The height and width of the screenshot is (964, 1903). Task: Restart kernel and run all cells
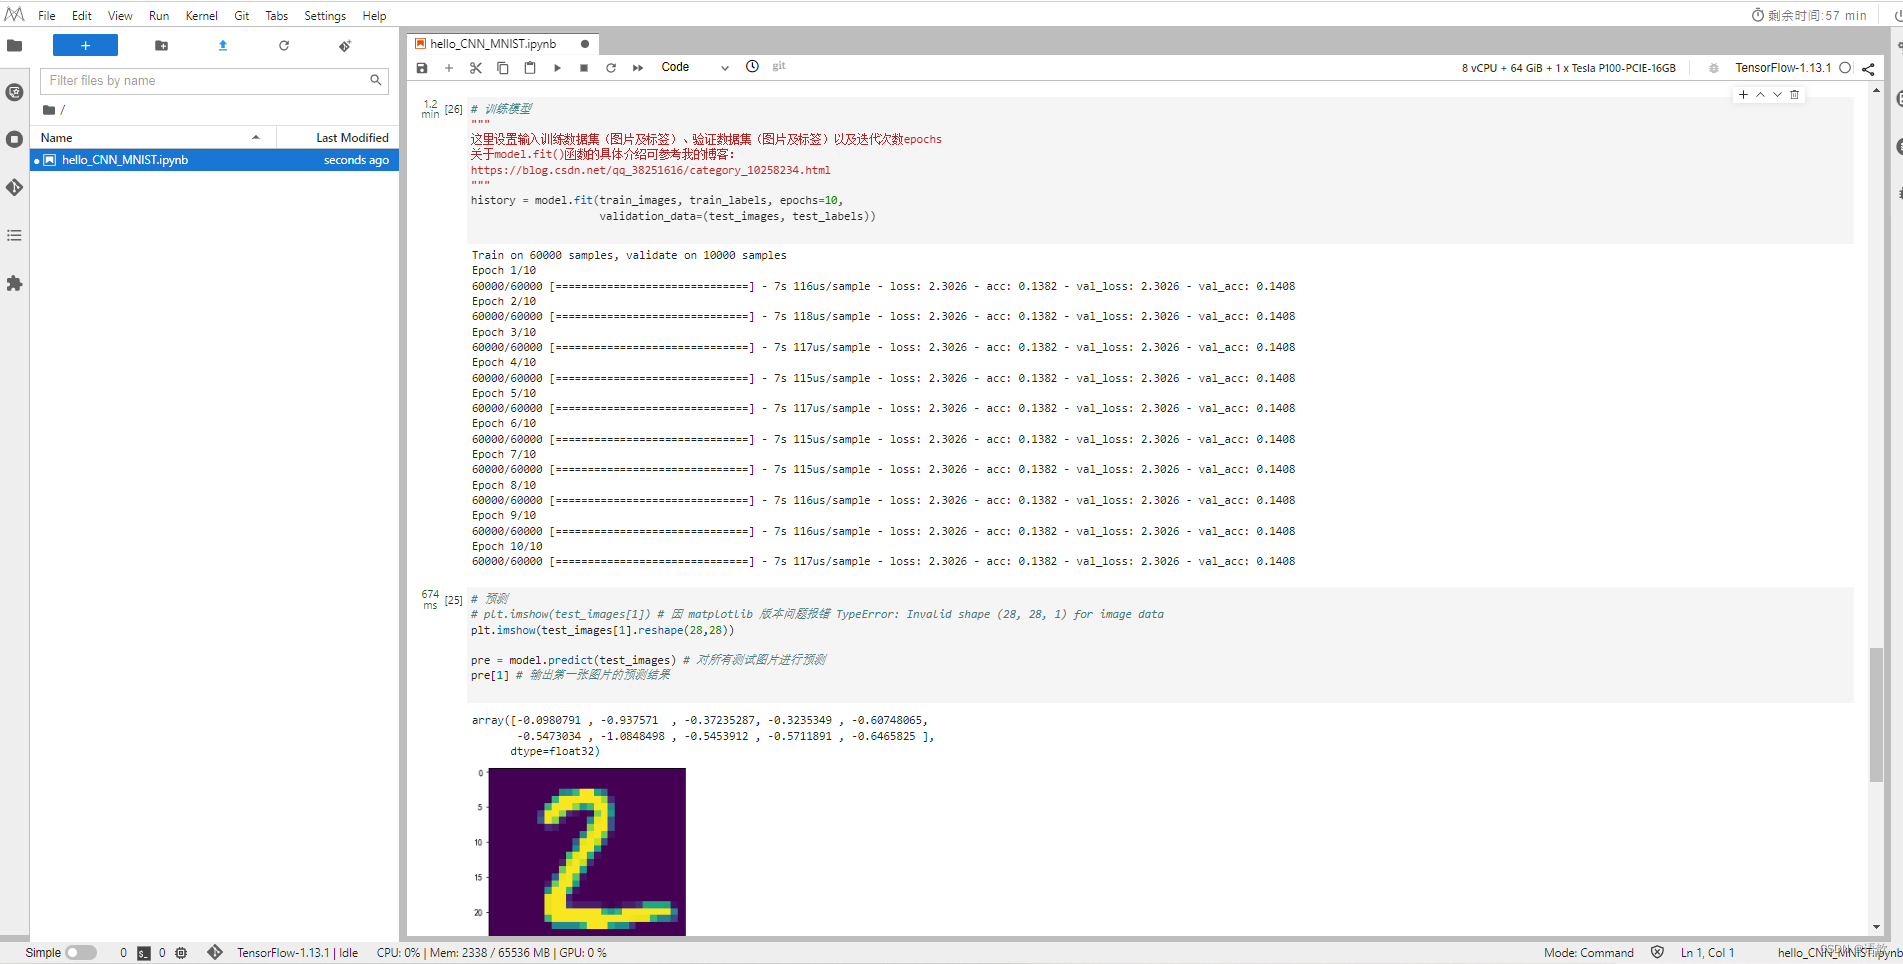point(638,68)
